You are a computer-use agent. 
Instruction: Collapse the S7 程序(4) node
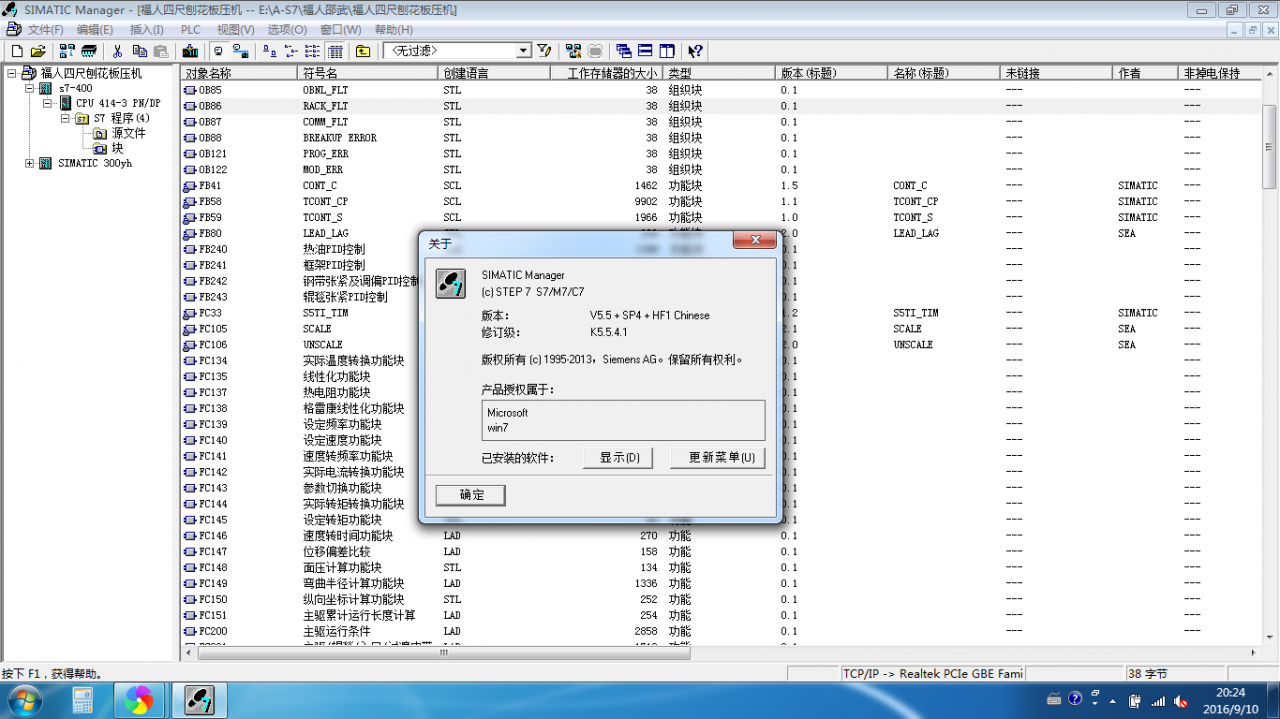point(65,118)
